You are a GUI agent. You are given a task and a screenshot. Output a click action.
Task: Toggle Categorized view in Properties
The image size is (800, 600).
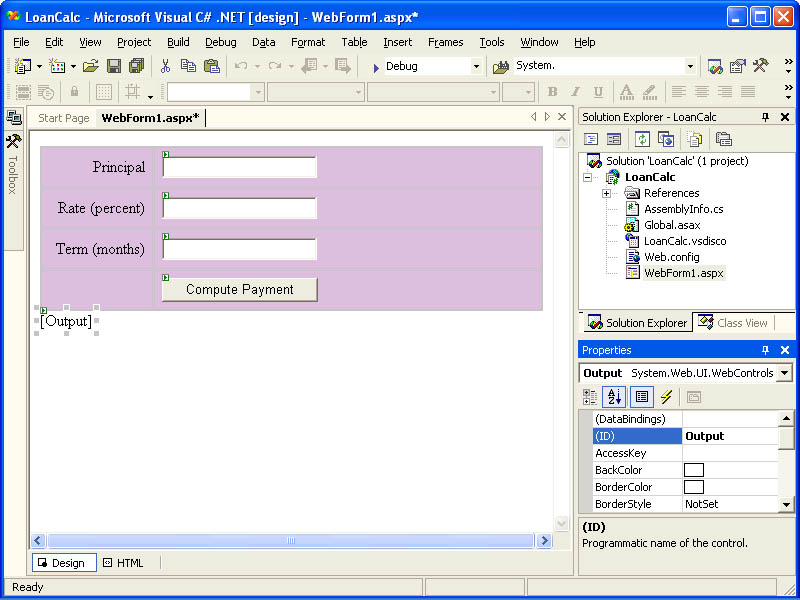pyautogui.click(x=590, y=397)
